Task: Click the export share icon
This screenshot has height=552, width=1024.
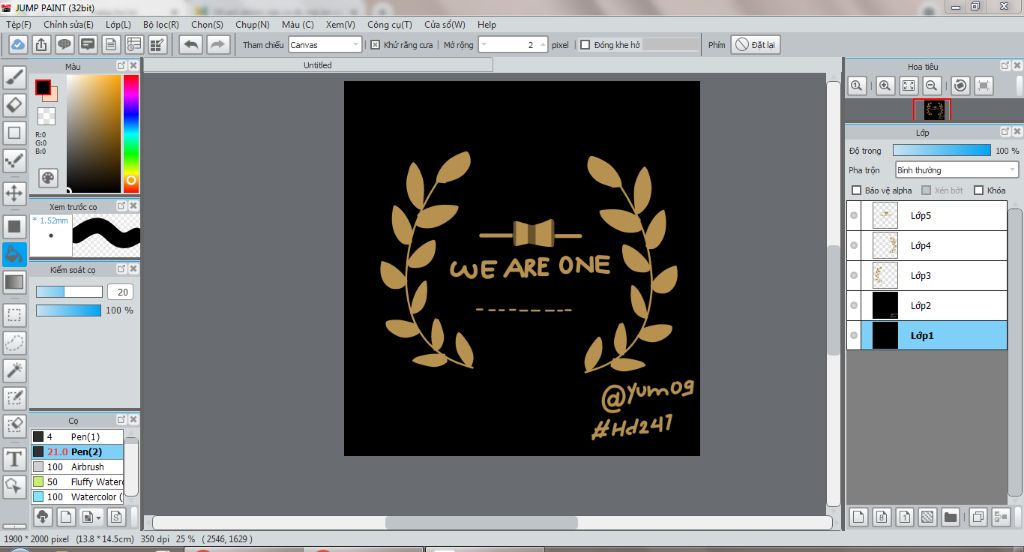Action: pos(41,44)
